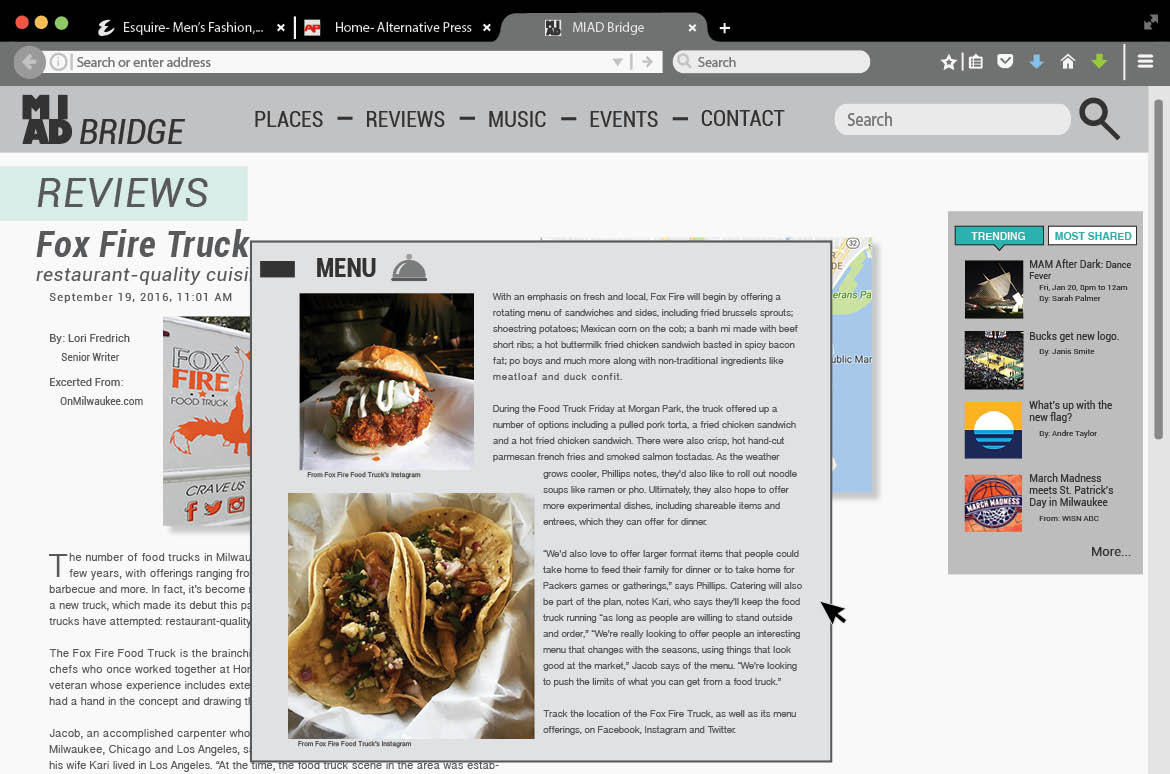This screenshot has height=774, width=1170.
Task: Click the new tab plus button
Action: point(725,28)
